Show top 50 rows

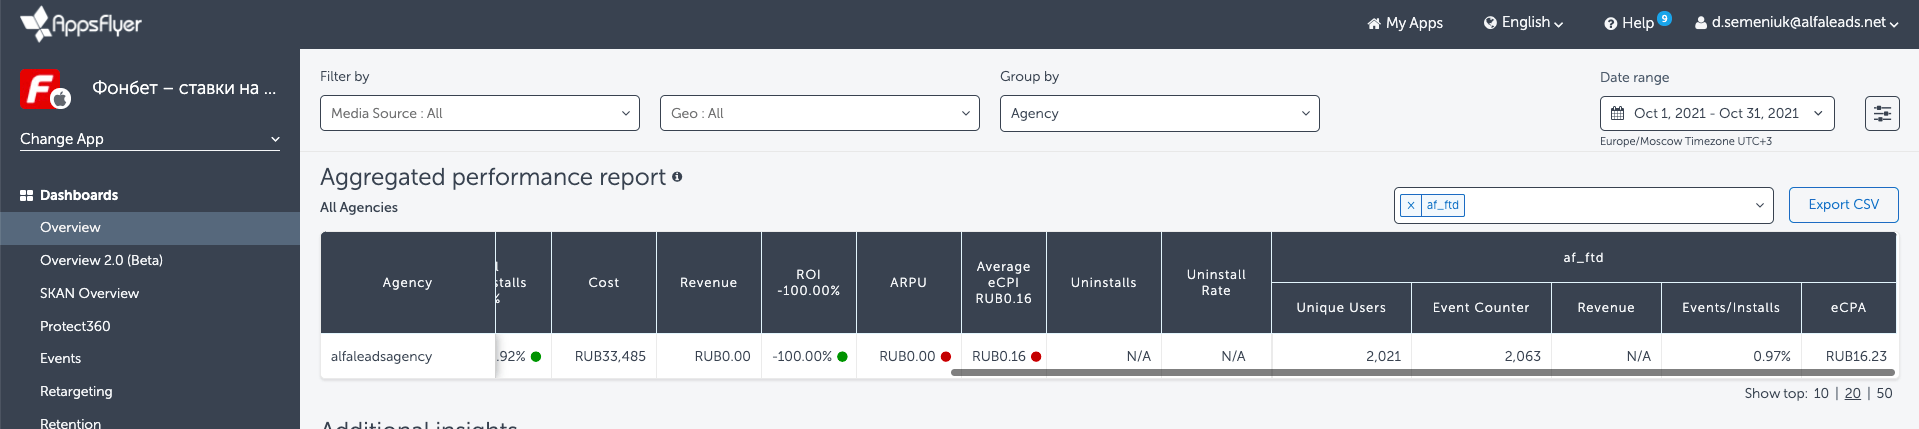1884,393
